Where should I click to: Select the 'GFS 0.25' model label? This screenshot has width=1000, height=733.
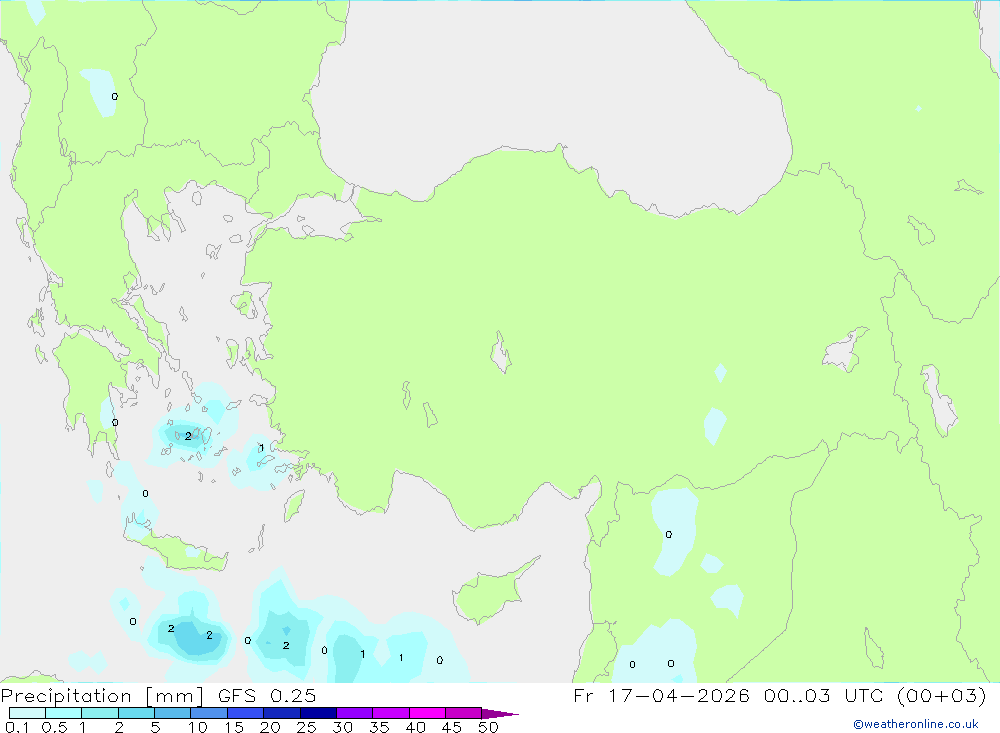(x=267, y=695)
